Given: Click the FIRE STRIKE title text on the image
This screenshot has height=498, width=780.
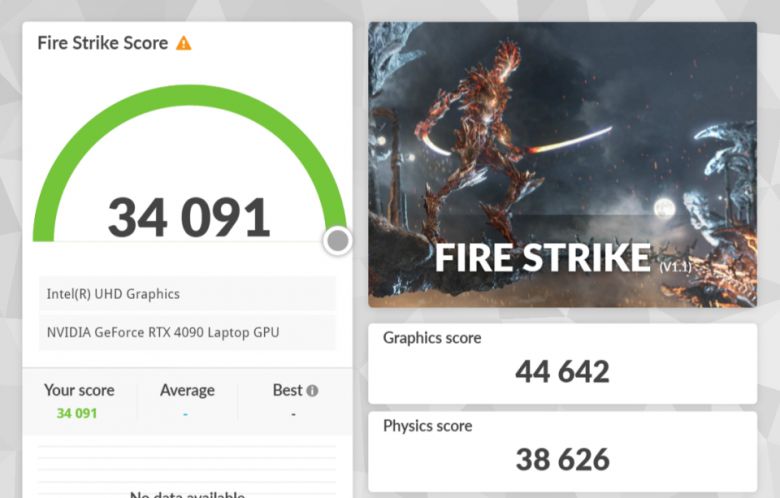Looking at the screenshot, I should tap(542, 258).
